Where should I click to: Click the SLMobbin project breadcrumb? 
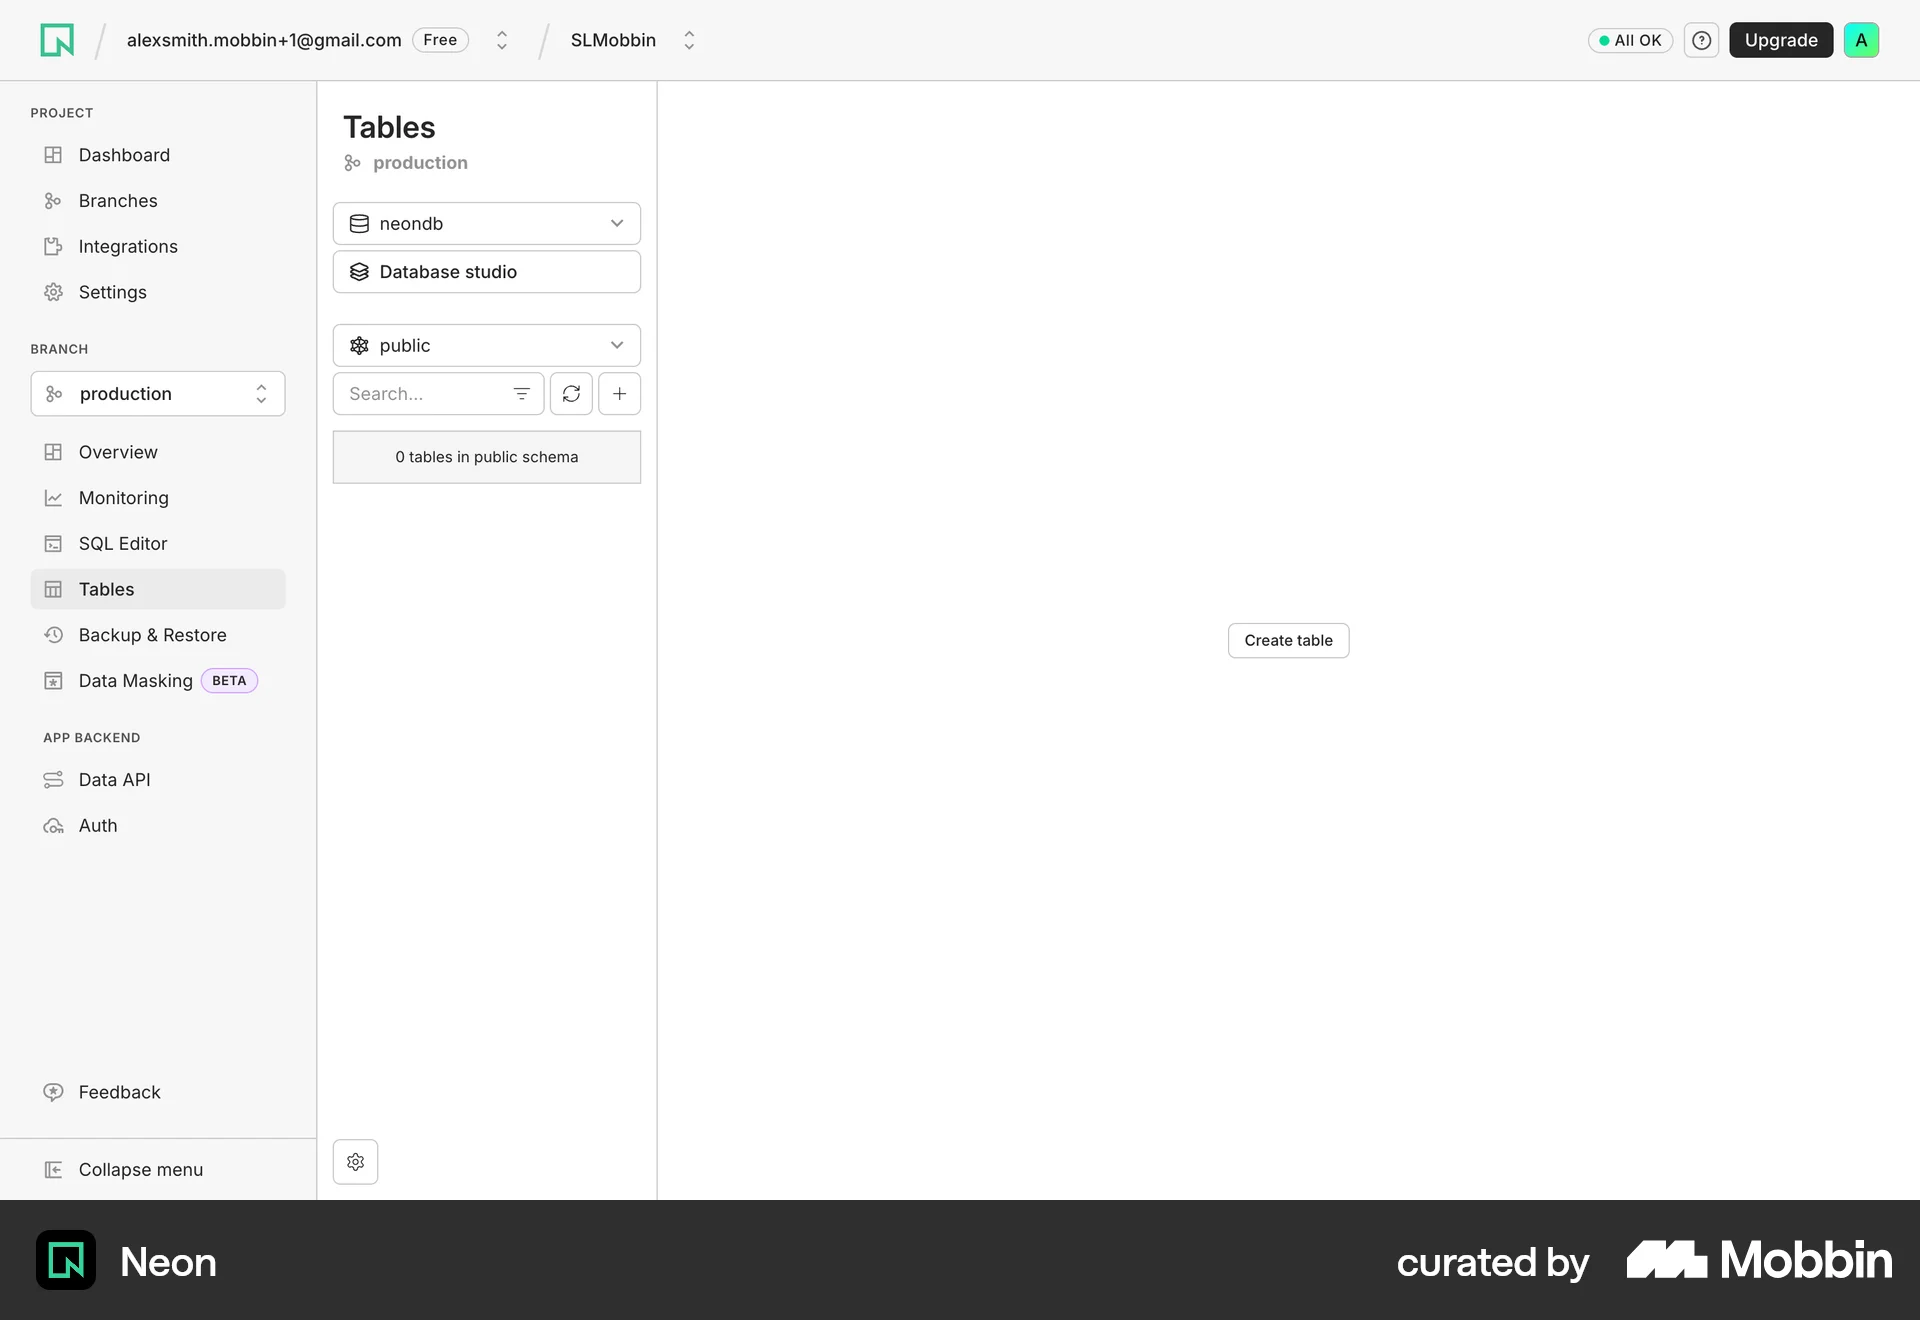[x=613, y=40]
